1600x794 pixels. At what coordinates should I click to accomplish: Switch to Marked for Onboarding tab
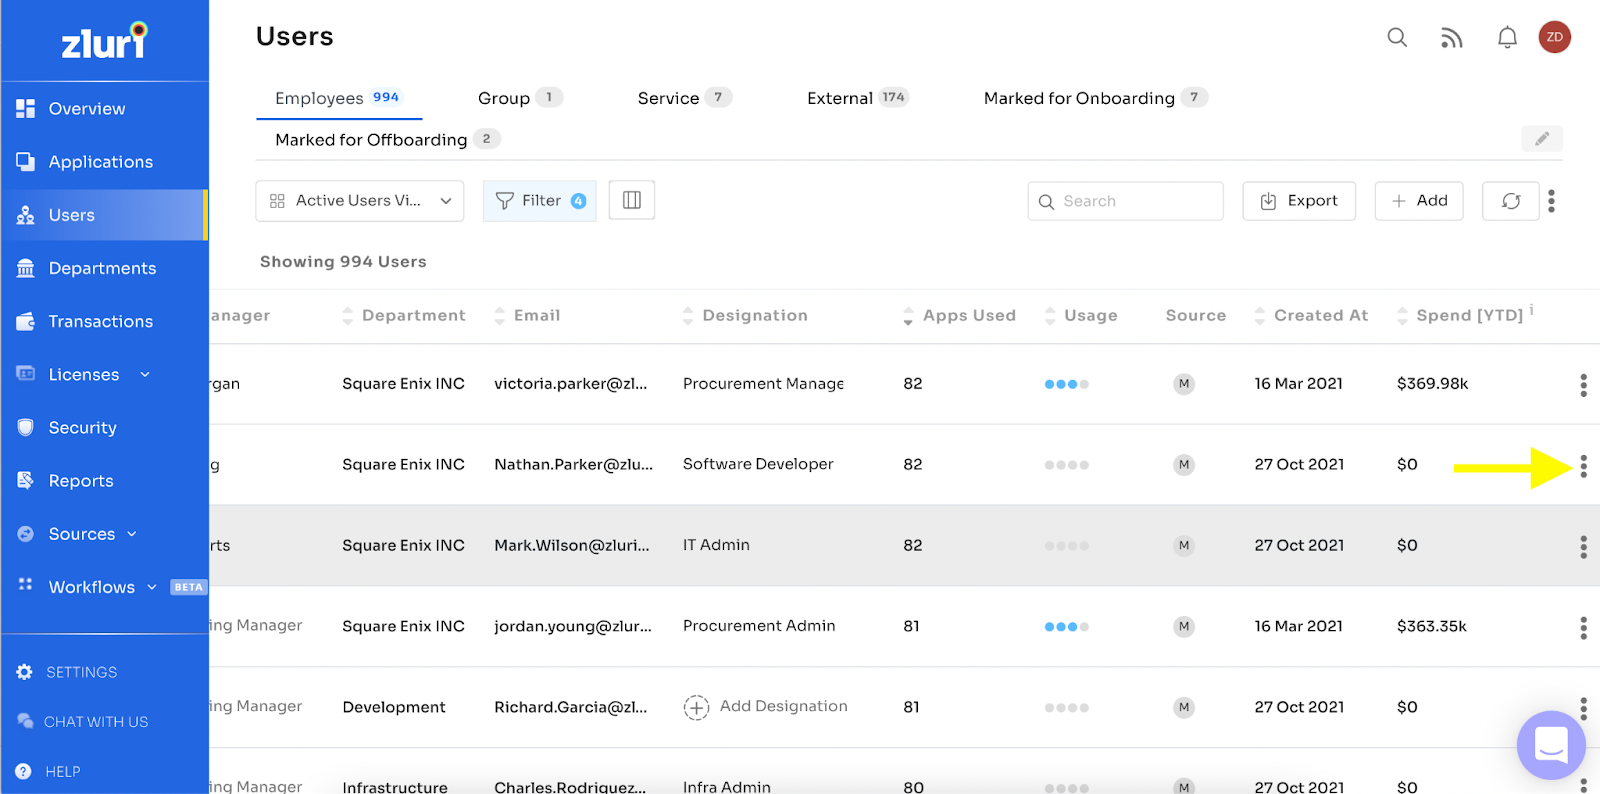tap(1096, 98)
